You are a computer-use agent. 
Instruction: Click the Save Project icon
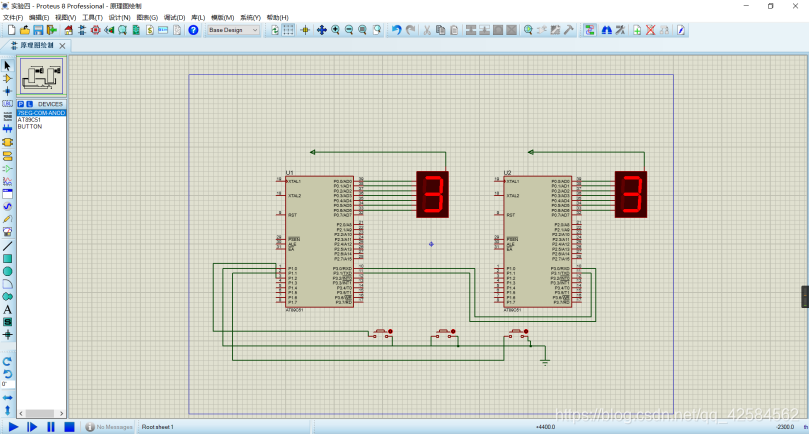tap(38, 30)
